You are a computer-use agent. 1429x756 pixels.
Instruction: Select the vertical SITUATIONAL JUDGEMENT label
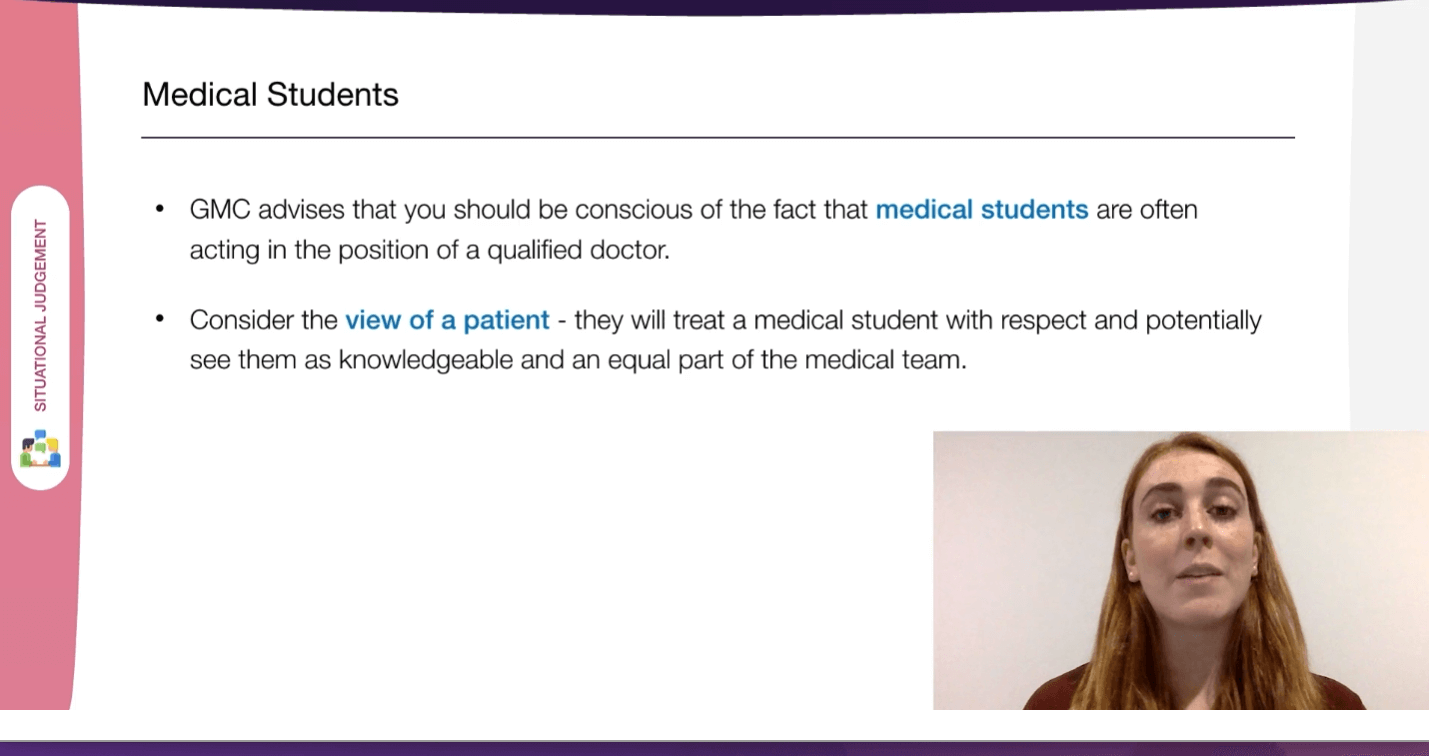(x=41, y=315)
